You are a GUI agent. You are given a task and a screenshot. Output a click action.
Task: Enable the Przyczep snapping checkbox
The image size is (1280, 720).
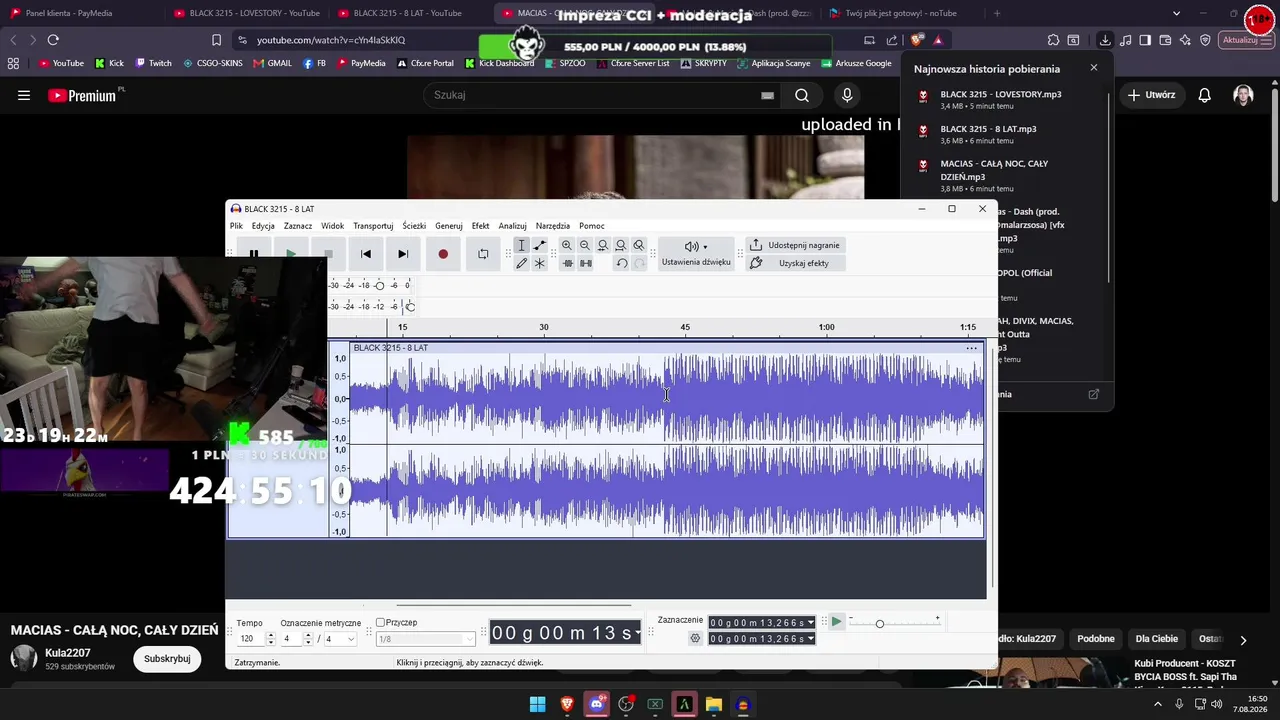click(x=380, y=623)
